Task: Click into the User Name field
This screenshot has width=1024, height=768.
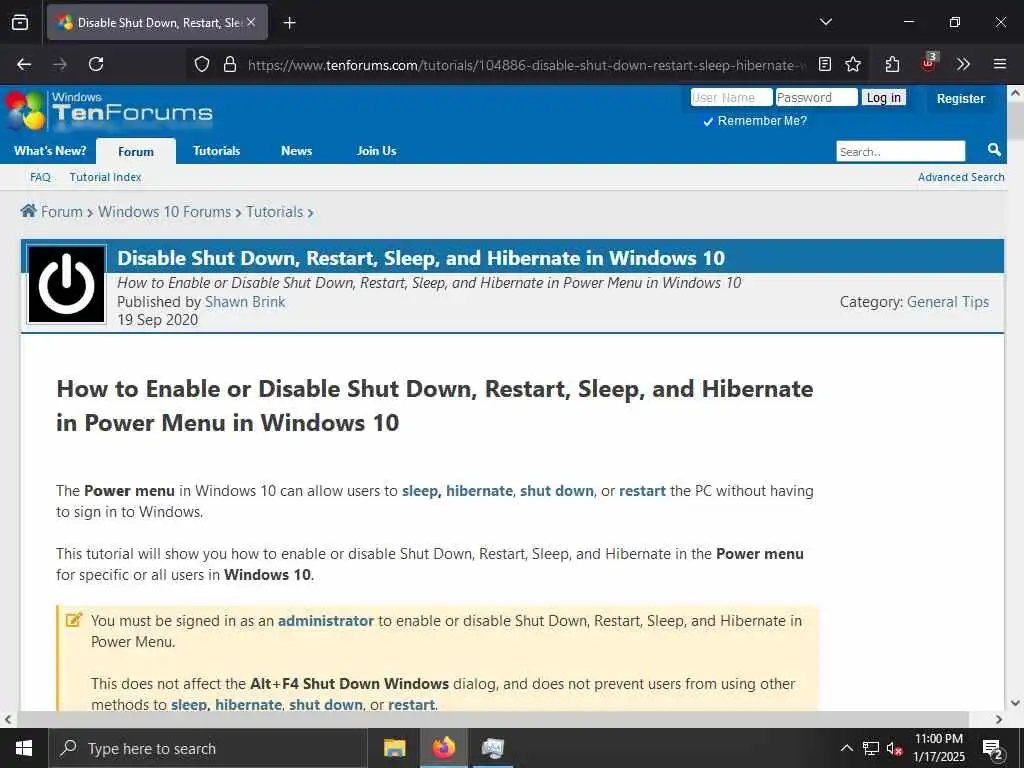Action: (731, 97)
